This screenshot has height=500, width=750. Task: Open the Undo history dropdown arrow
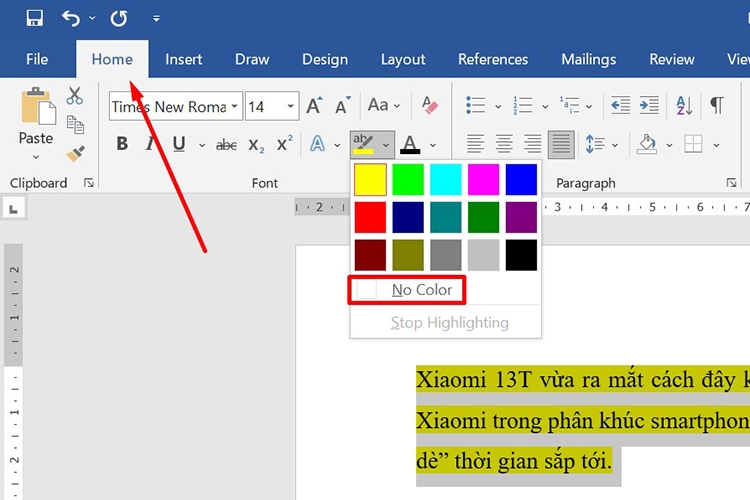coord(92,18)
